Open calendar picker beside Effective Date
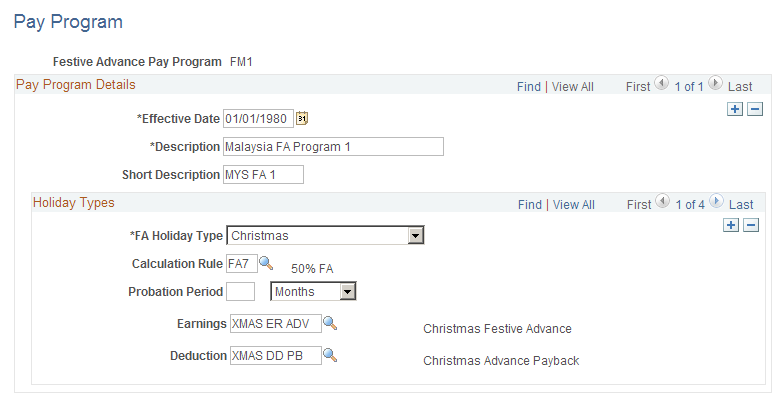Image resolution: width=780 pixels, height=398 pixels. tap(302, 118)
